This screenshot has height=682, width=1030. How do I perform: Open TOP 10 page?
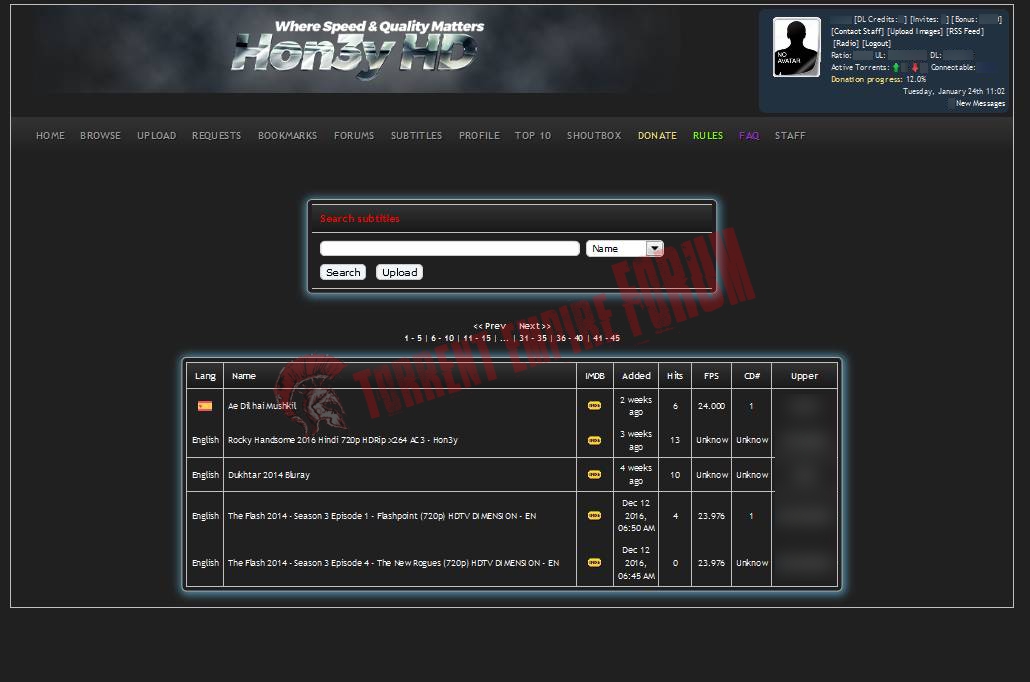[533, 135]
